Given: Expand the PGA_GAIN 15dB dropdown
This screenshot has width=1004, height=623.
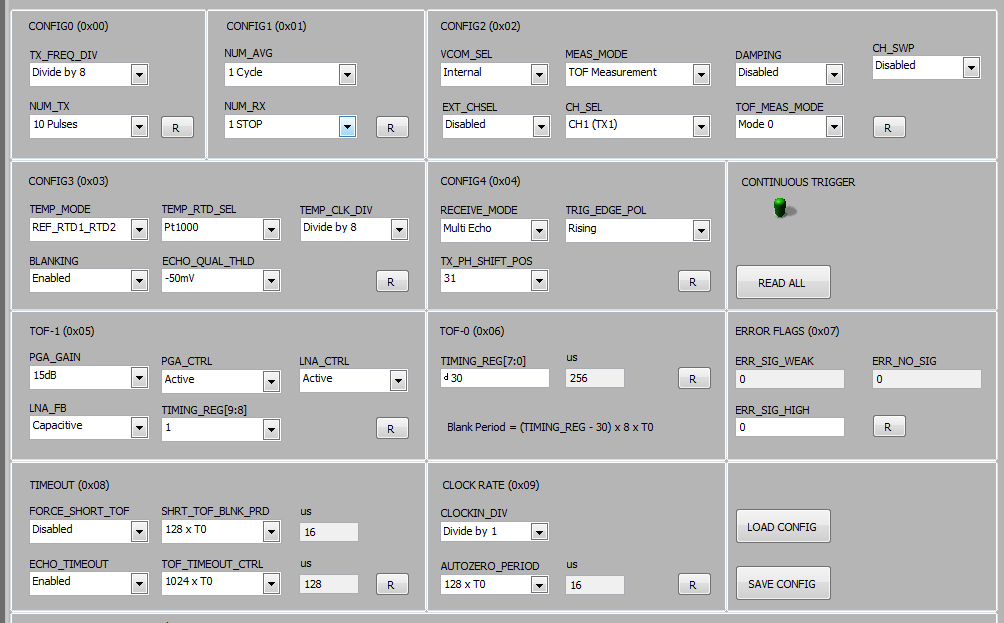Looking at the screenshot, I should tap(138, 377).
